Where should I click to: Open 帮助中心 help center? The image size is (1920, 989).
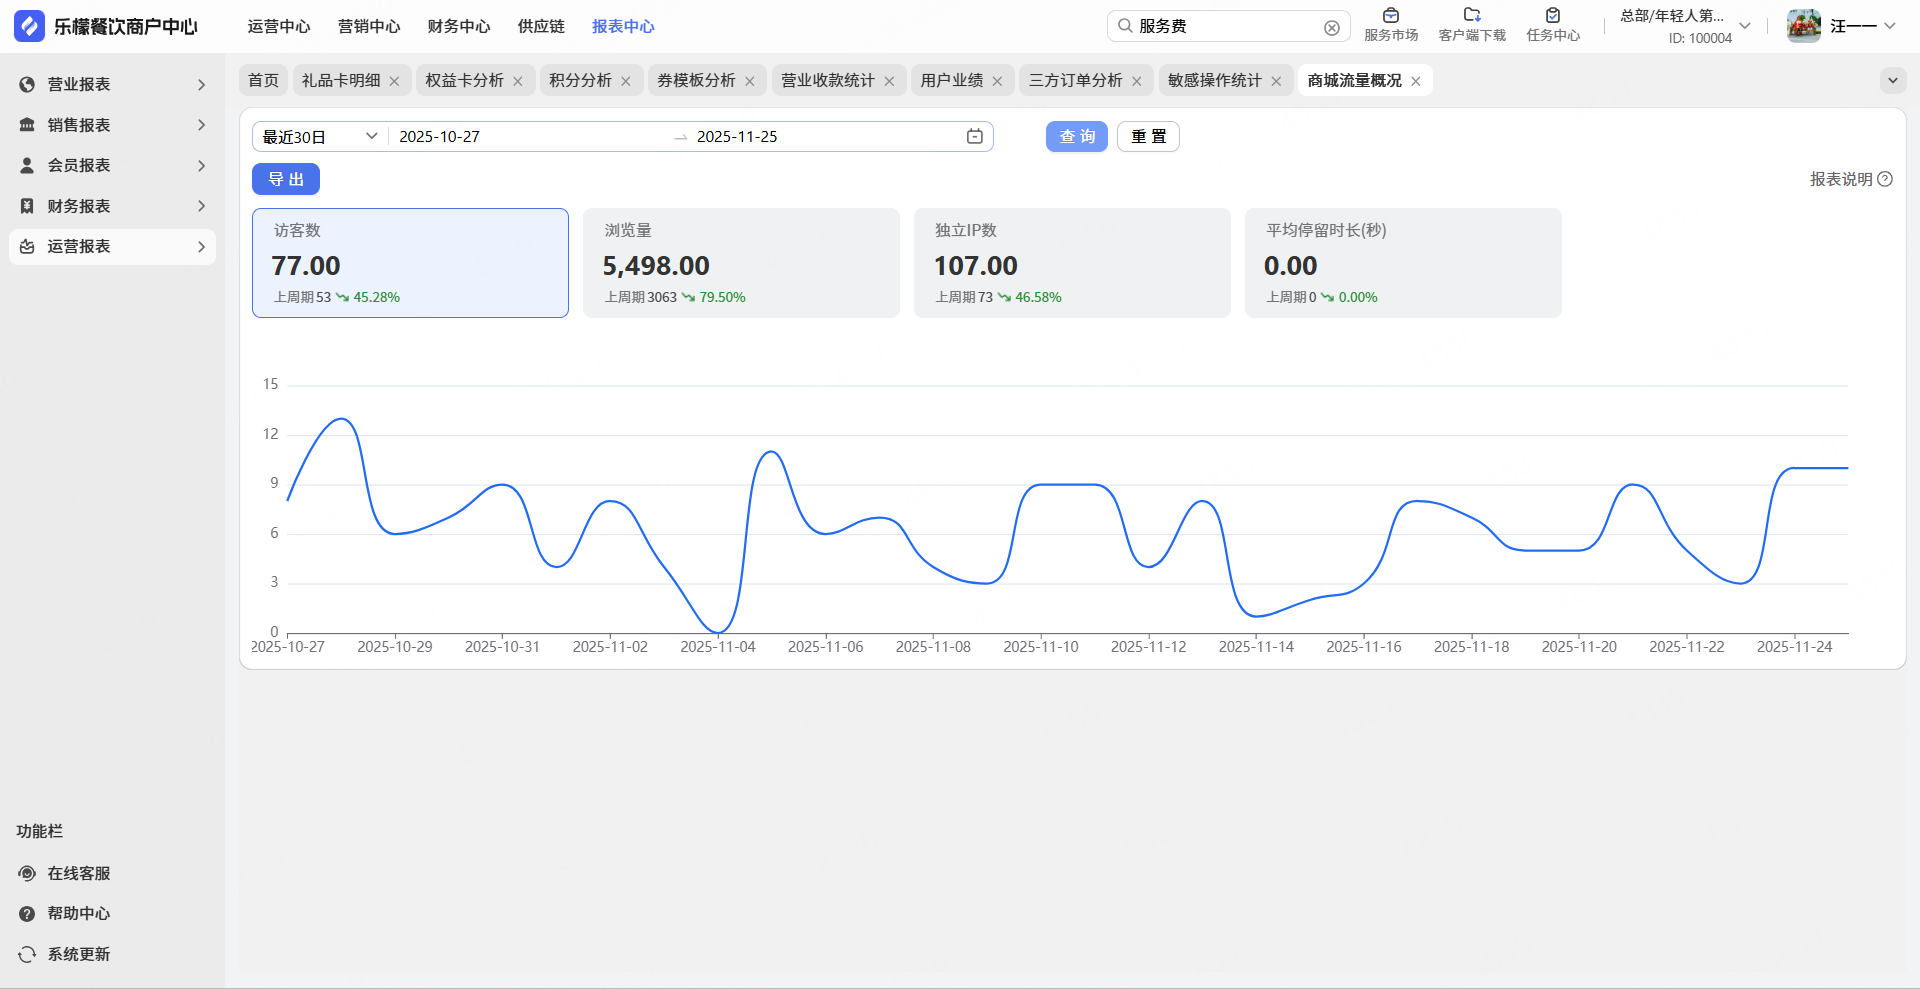(78, 913)
